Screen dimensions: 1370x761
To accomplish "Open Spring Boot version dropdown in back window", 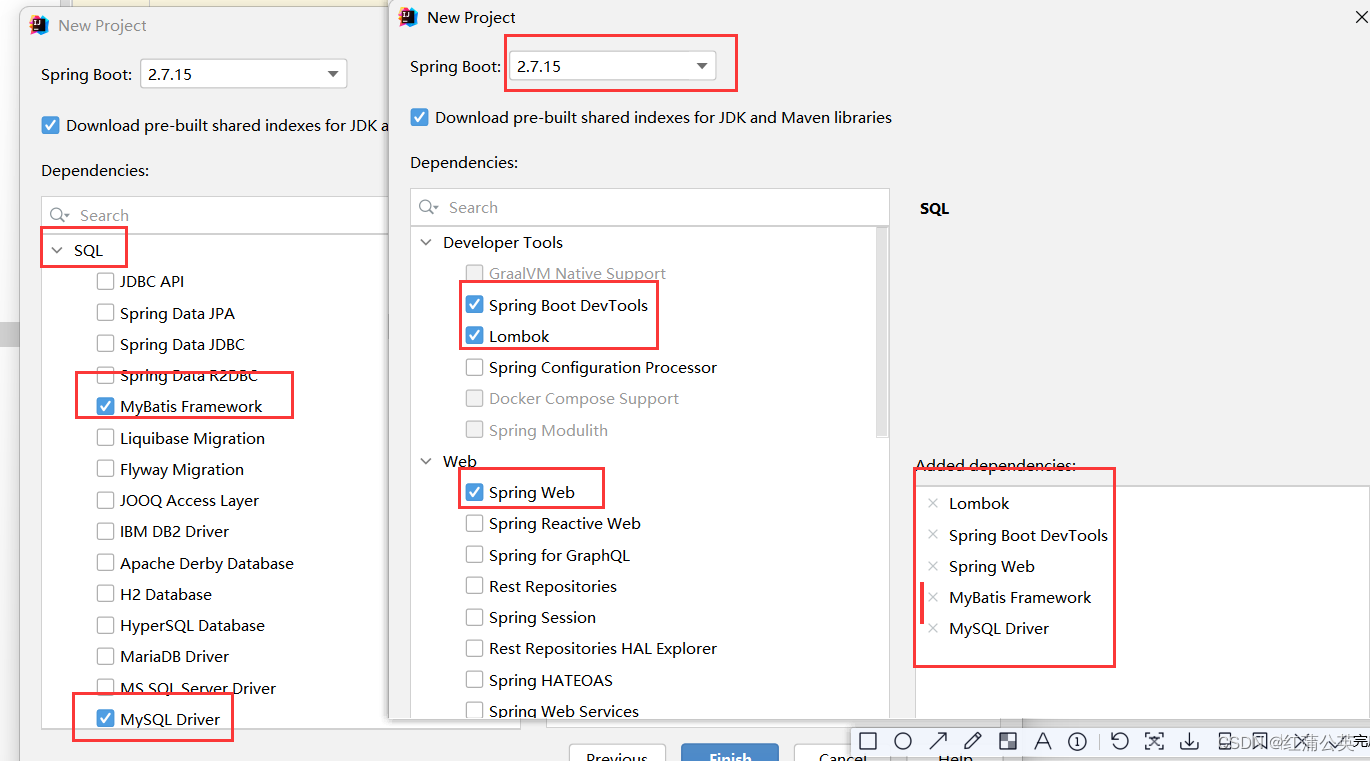I will [x=243, y=74].
